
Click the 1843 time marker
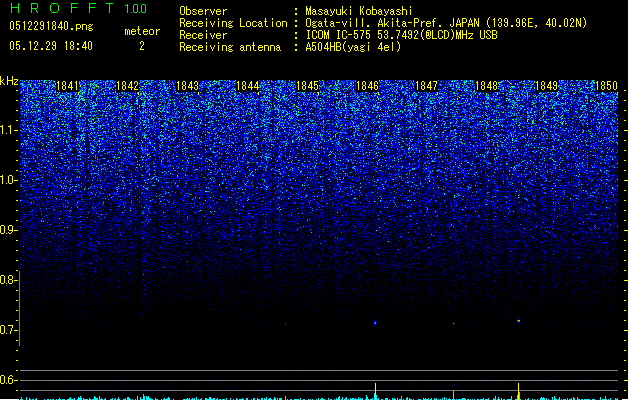coord(187,86)
